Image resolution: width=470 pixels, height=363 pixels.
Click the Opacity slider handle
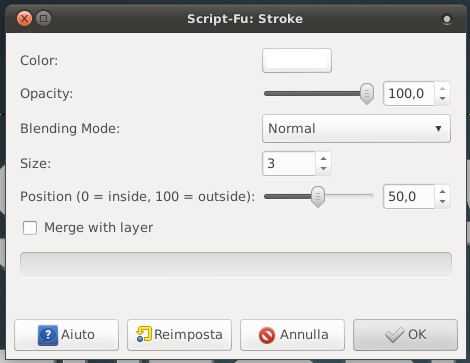[x=367, y=94]
